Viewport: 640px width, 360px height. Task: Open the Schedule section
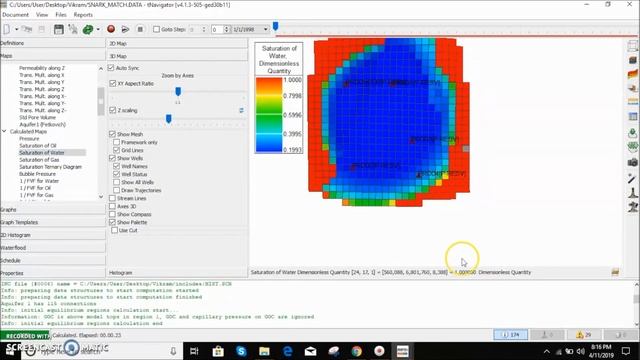click(x=53, y=260)
